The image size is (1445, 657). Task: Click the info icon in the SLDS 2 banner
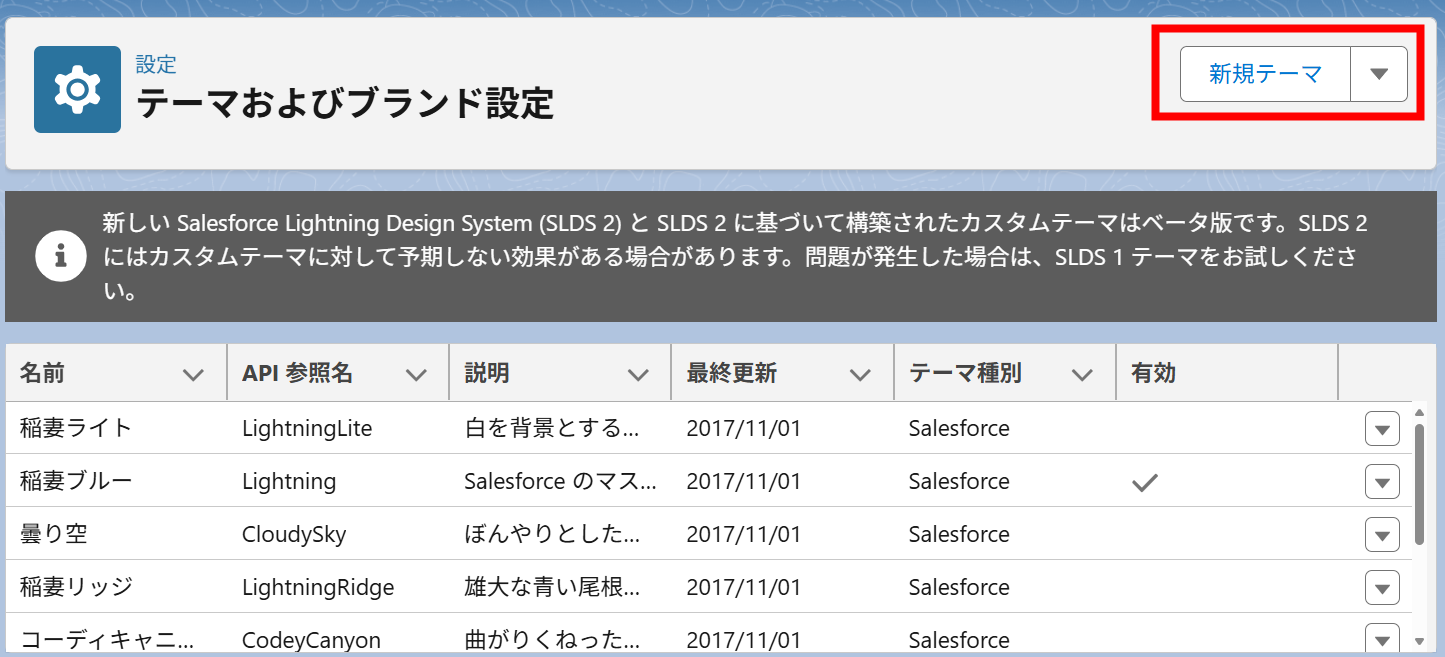61,256
